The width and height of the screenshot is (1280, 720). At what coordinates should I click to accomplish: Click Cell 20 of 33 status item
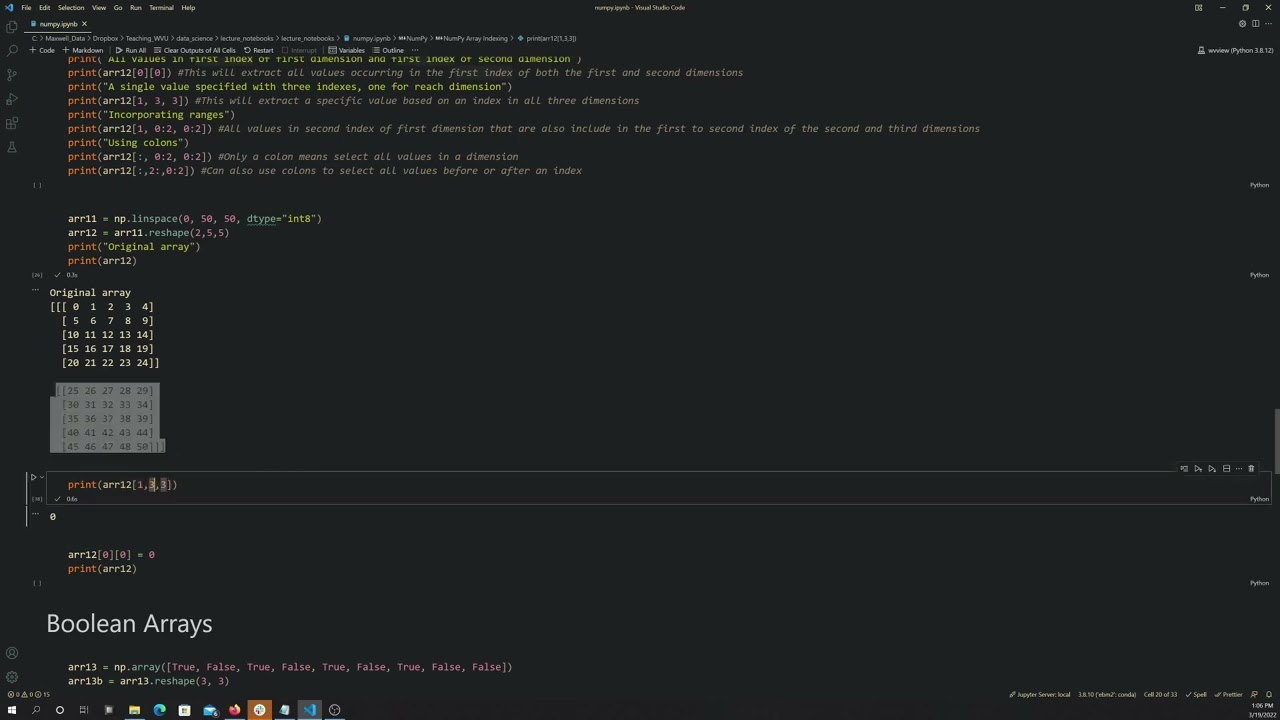click(x=1160, y=694)
